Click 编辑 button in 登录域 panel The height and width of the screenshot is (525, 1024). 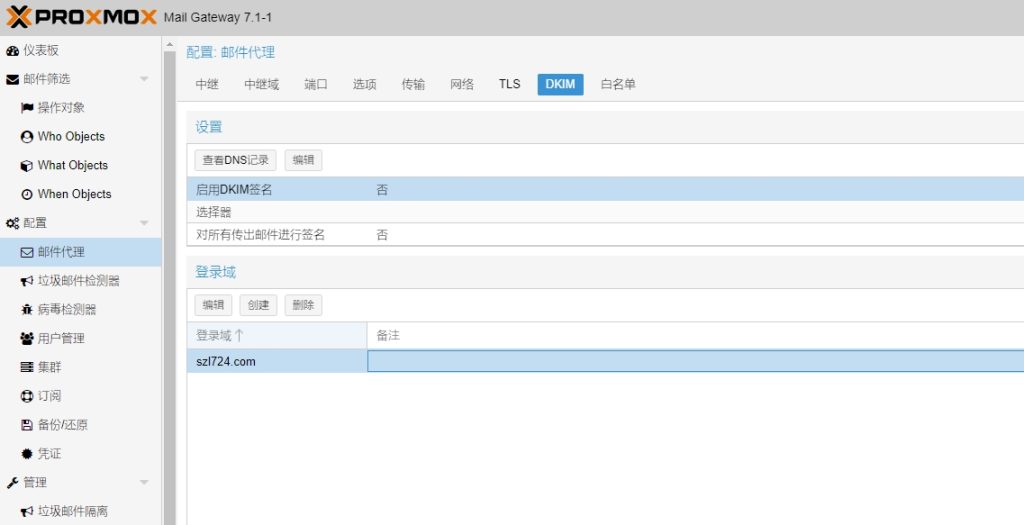[213, 305]
